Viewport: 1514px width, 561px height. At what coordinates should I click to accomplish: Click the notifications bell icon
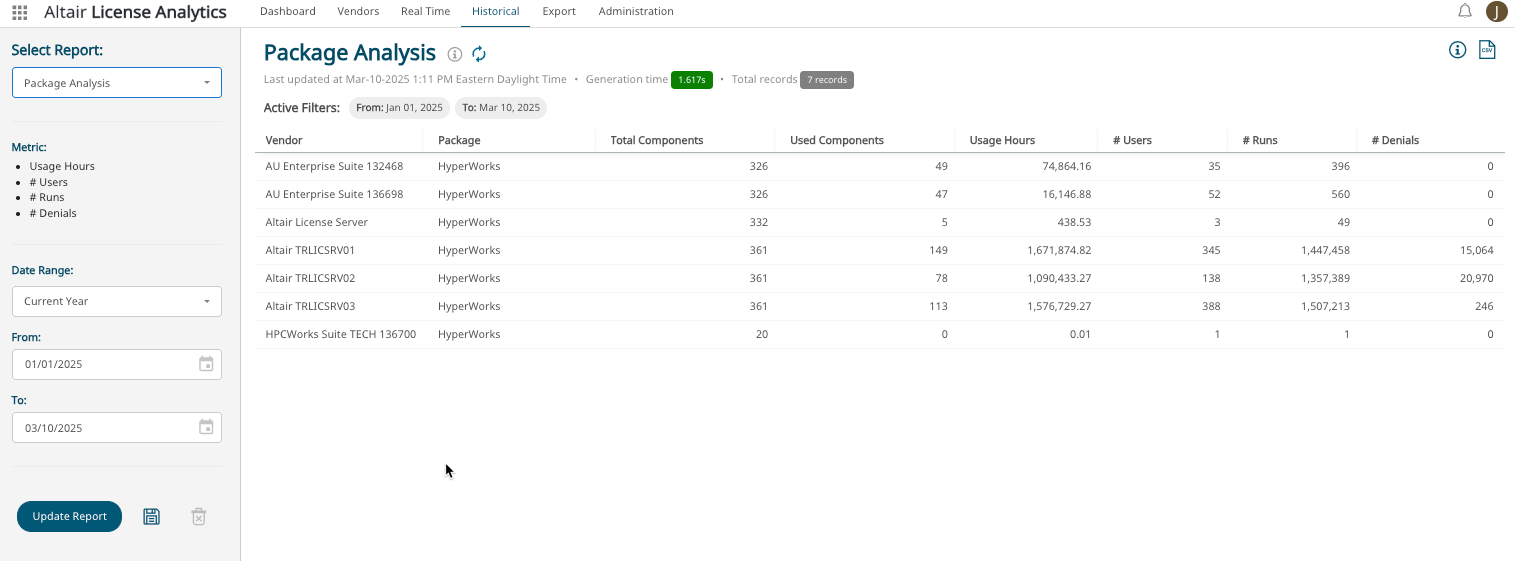[1465, 12]
